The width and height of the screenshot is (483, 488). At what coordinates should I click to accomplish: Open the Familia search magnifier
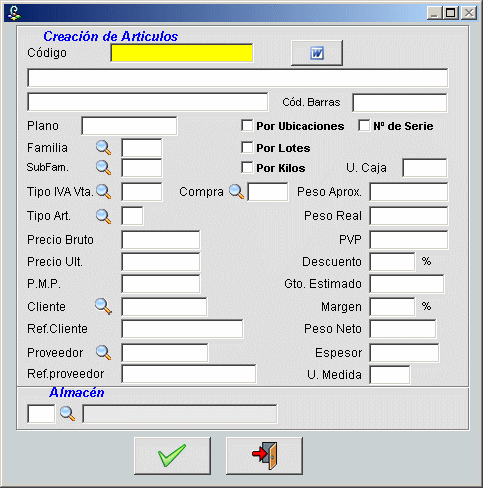pos(103,148)
